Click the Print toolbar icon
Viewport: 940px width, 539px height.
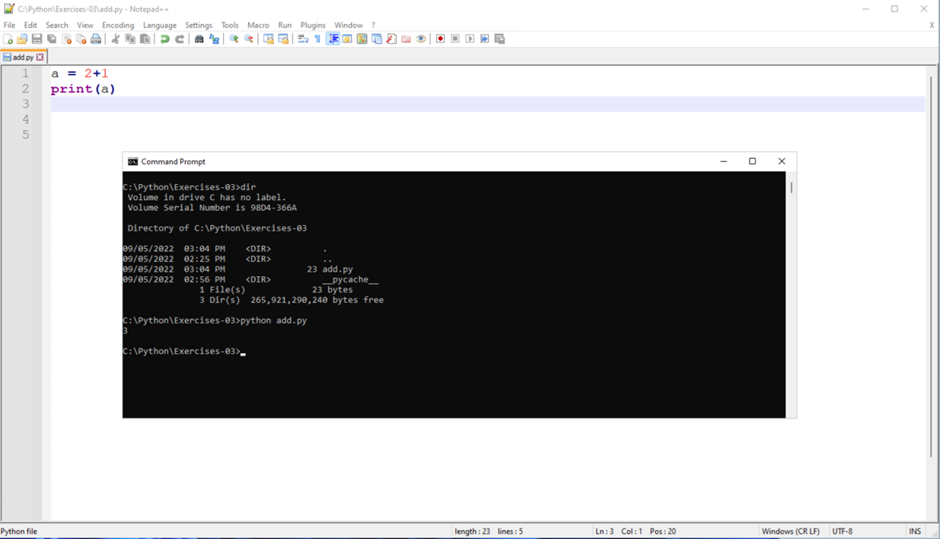tap(96, 39)
